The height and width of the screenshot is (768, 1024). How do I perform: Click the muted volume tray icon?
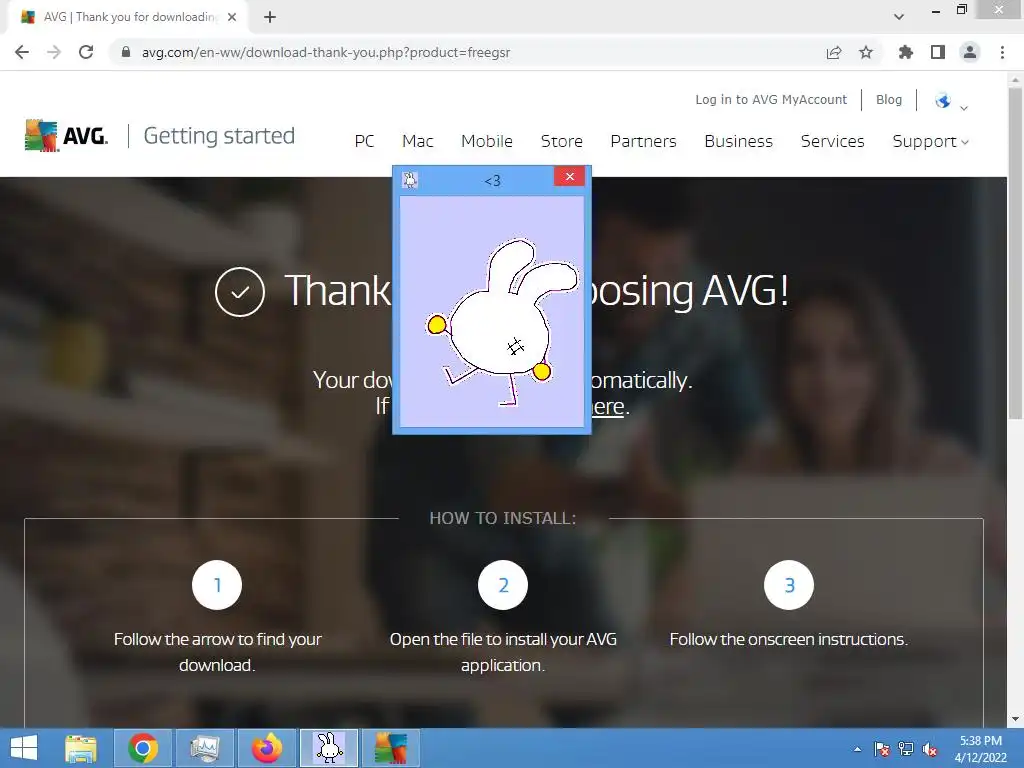click(930, 749)
